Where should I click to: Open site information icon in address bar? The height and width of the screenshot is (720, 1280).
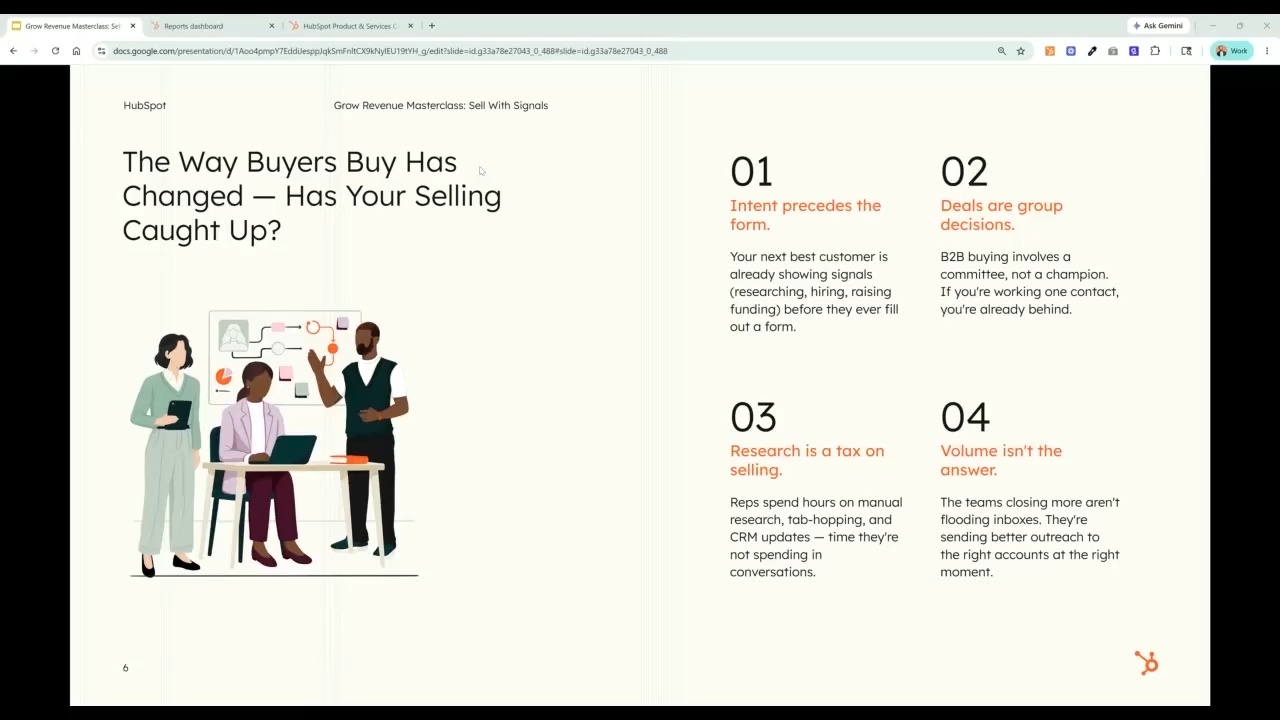[101, 51]
